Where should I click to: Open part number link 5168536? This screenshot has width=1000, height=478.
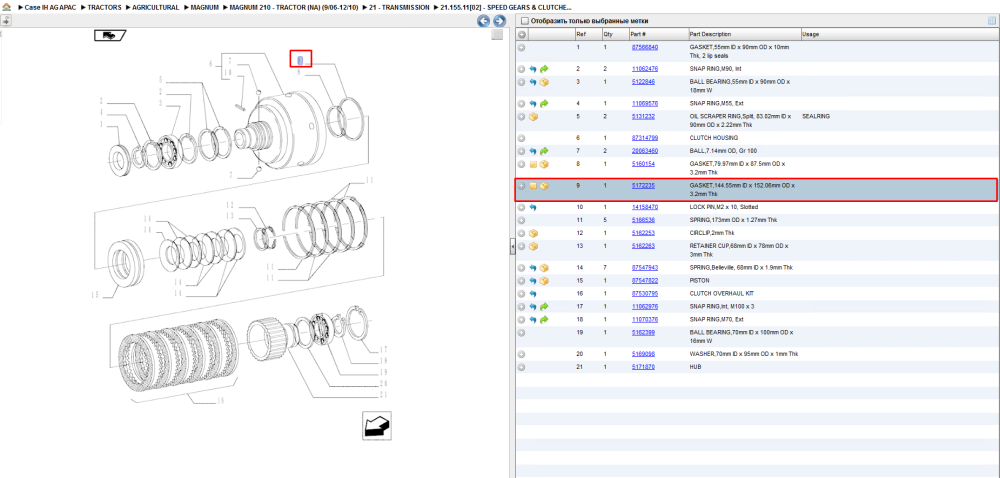[643, 220]
